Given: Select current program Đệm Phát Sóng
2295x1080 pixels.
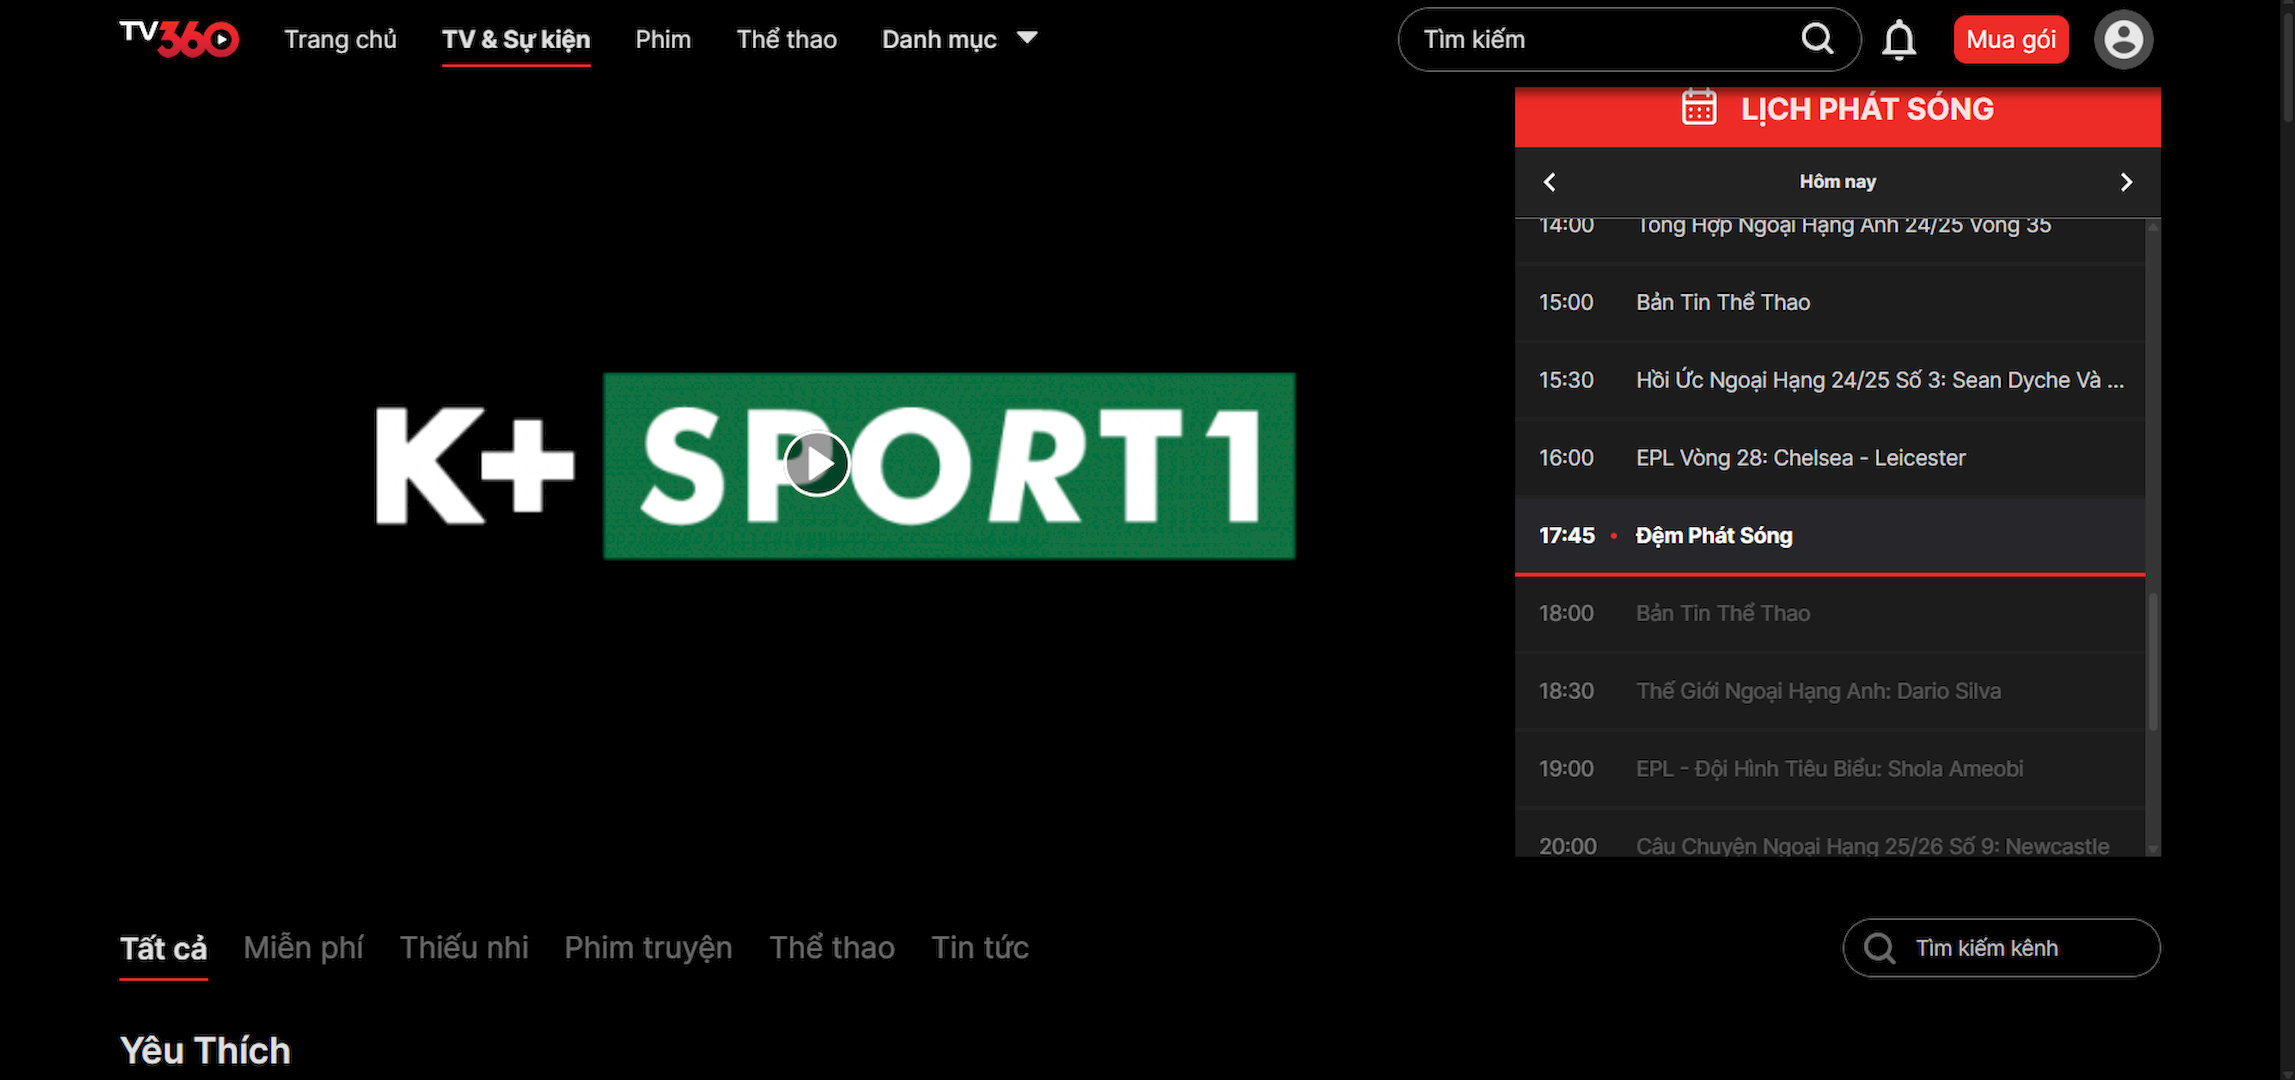Looking at the screenshot, I should point(1830,535).
